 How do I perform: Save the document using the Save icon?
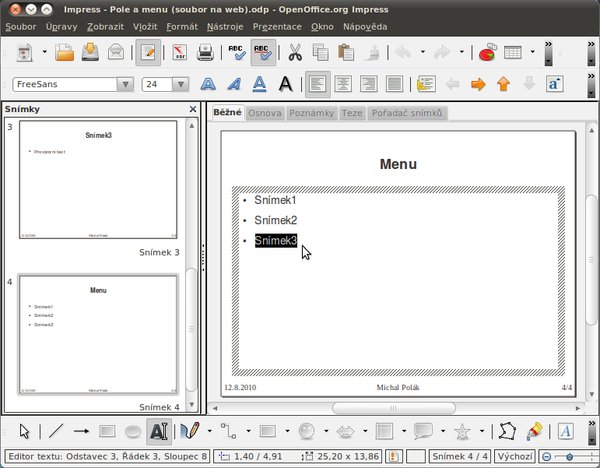click(90, 52)
